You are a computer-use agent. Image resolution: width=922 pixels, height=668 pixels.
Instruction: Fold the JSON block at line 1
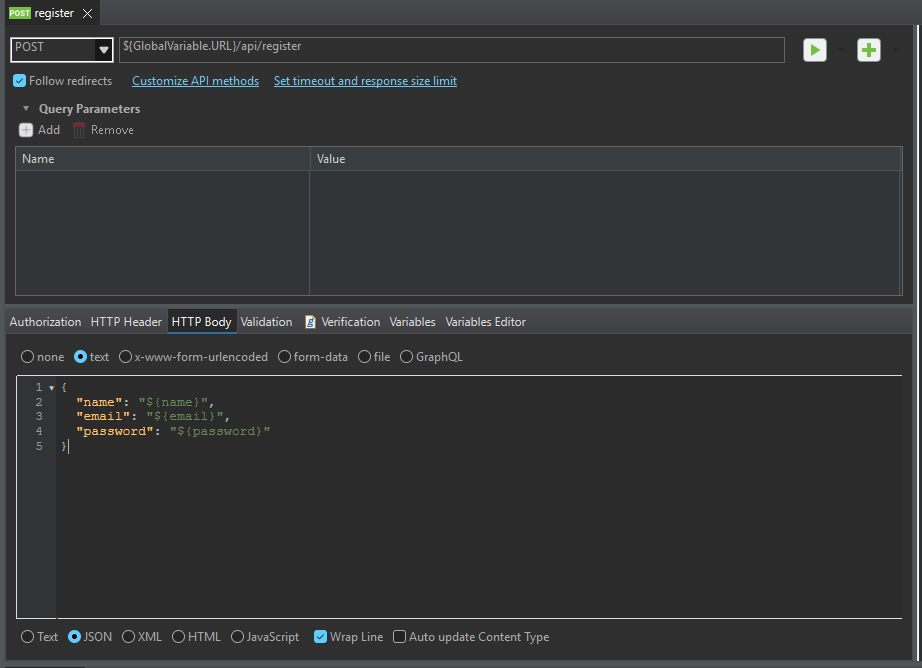point(51,388)
